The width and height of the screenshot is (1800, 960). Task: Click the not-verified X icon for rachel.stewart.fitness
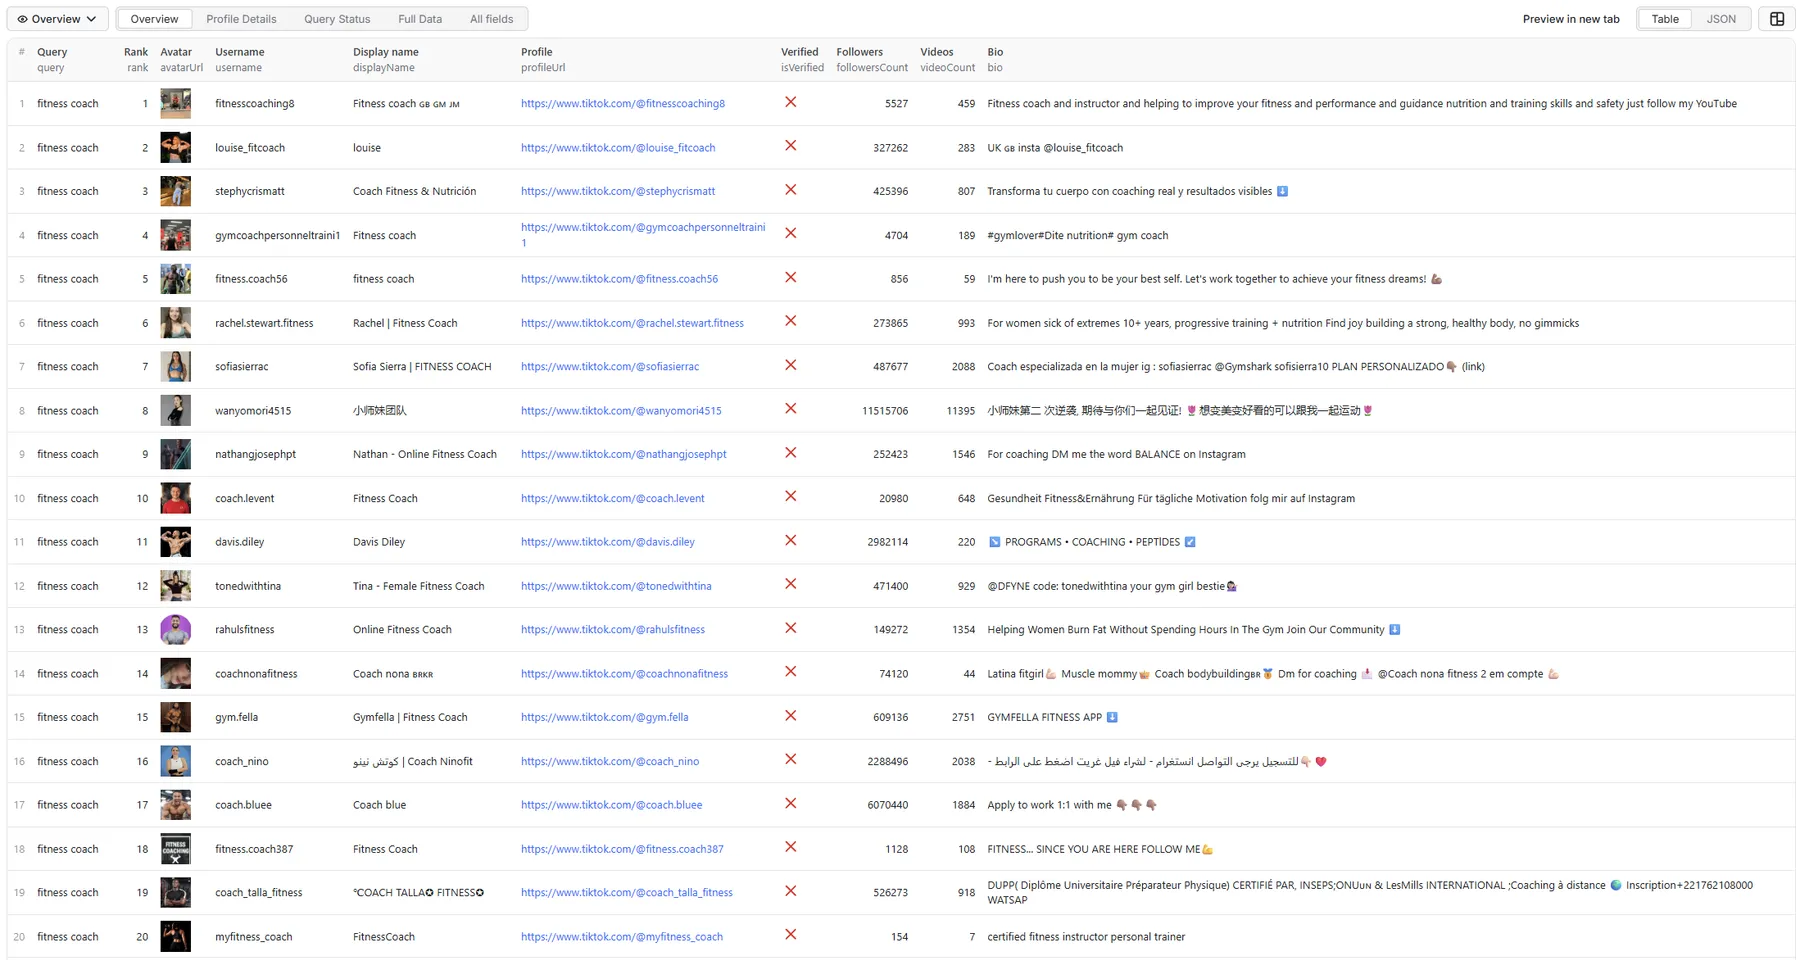coord(791,321)
